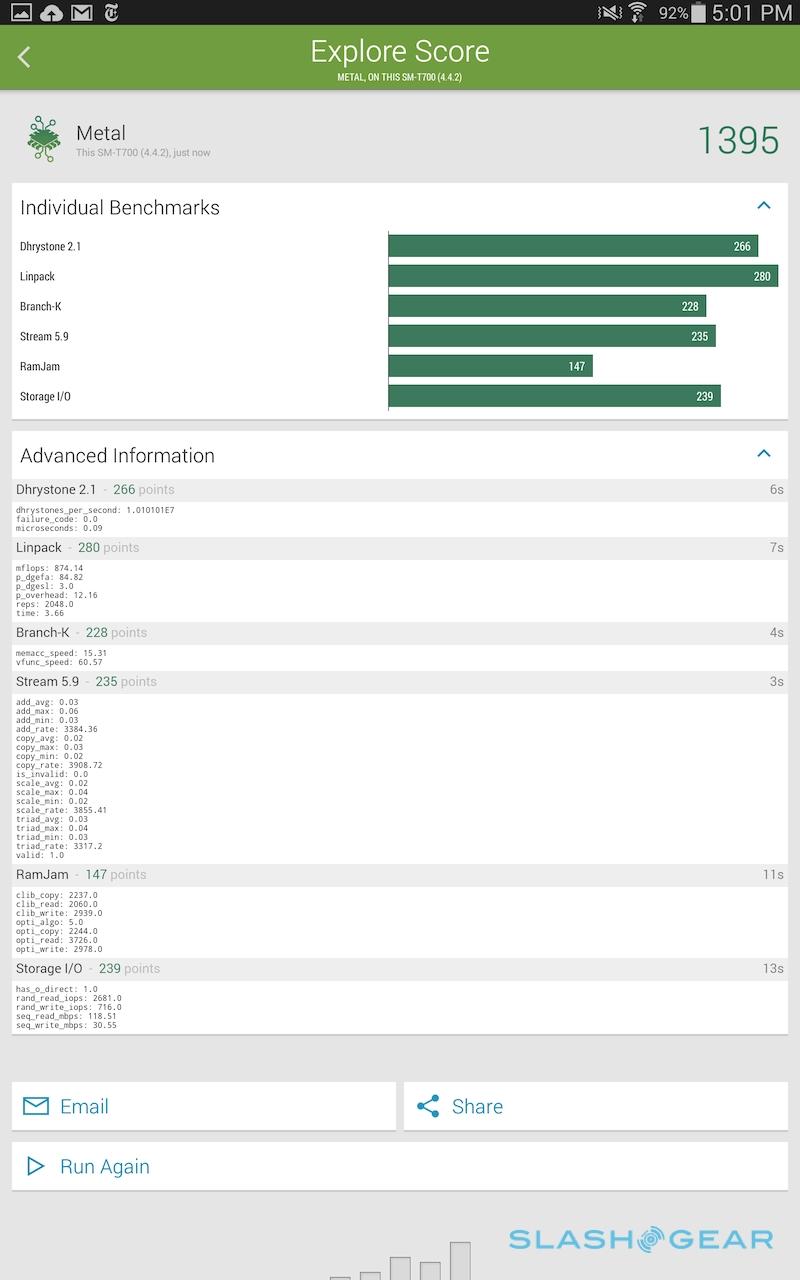The height and width of the screenshot is (1280, 800).
Task: Tap the Linpack 280 score bar
Action: pyautogui.click(x=582, y=276)
